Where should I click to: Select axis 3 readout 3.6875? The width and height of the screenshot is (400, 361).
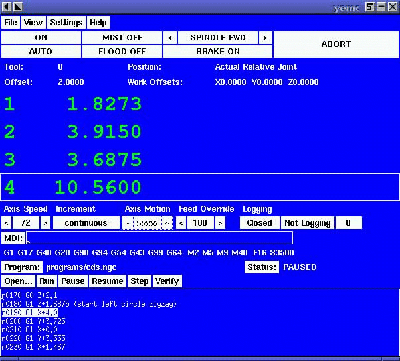pyautogui.click(x=200, y=160)
